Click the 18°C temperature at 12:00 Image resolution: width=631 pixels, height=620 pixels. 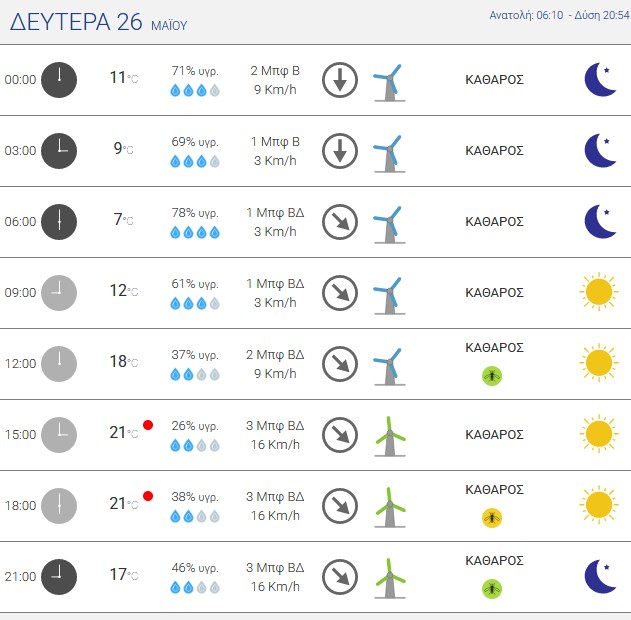click(124, 362)
